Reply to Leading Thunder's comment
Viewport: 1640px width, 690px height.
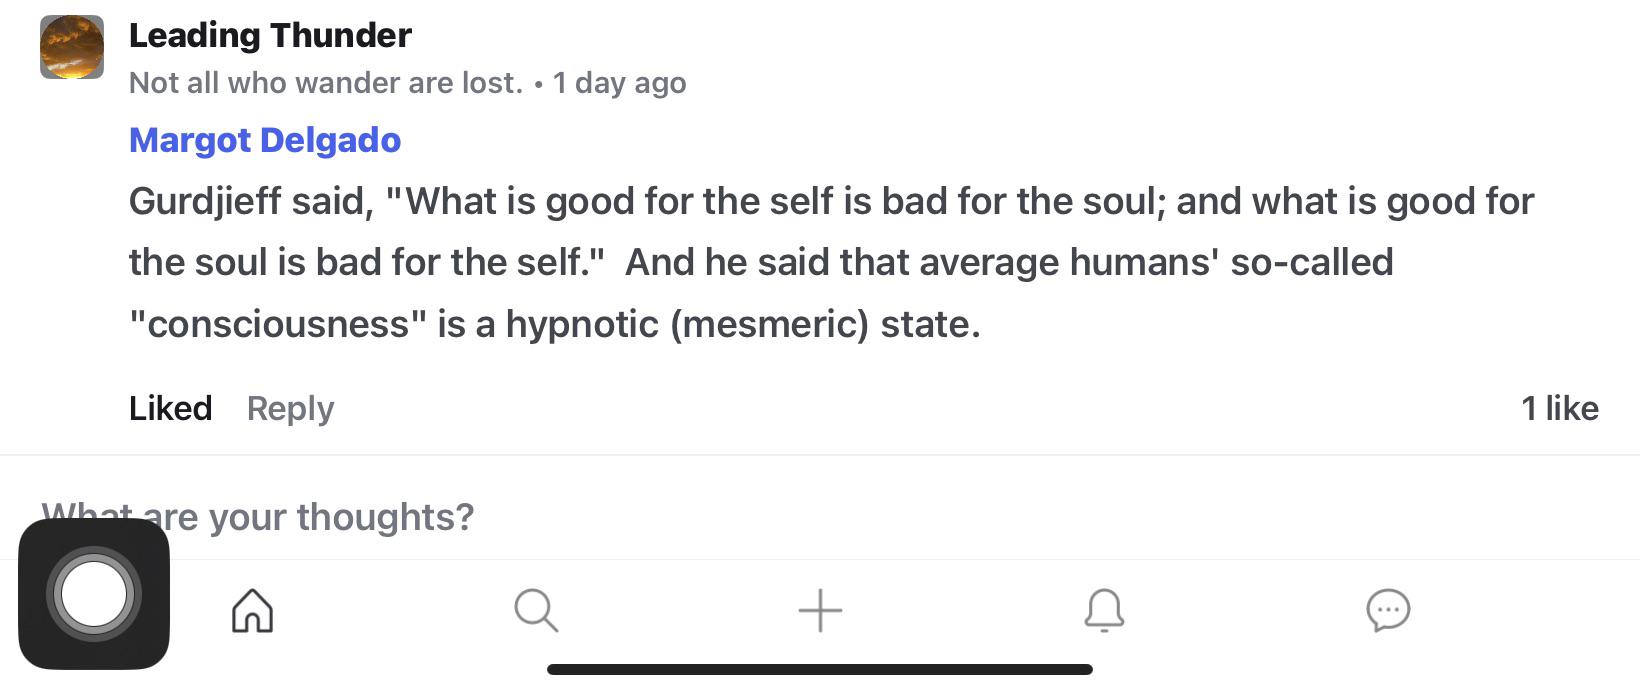click(x=289, y=408)
